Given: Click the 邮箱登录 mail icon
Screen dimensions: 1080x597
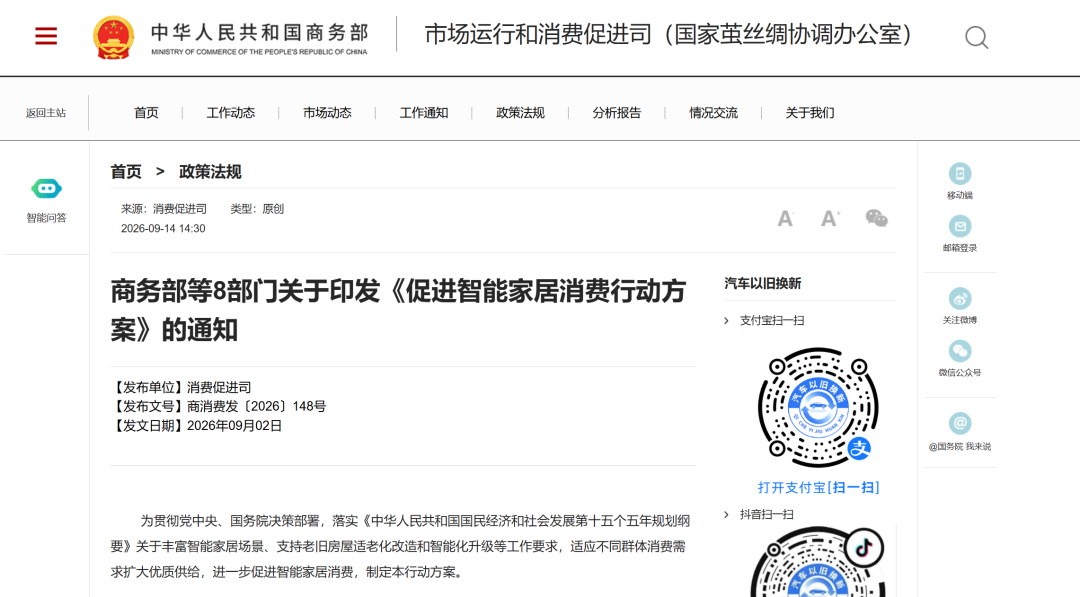Looking at the screenshot, I should [x=959, y=226].
